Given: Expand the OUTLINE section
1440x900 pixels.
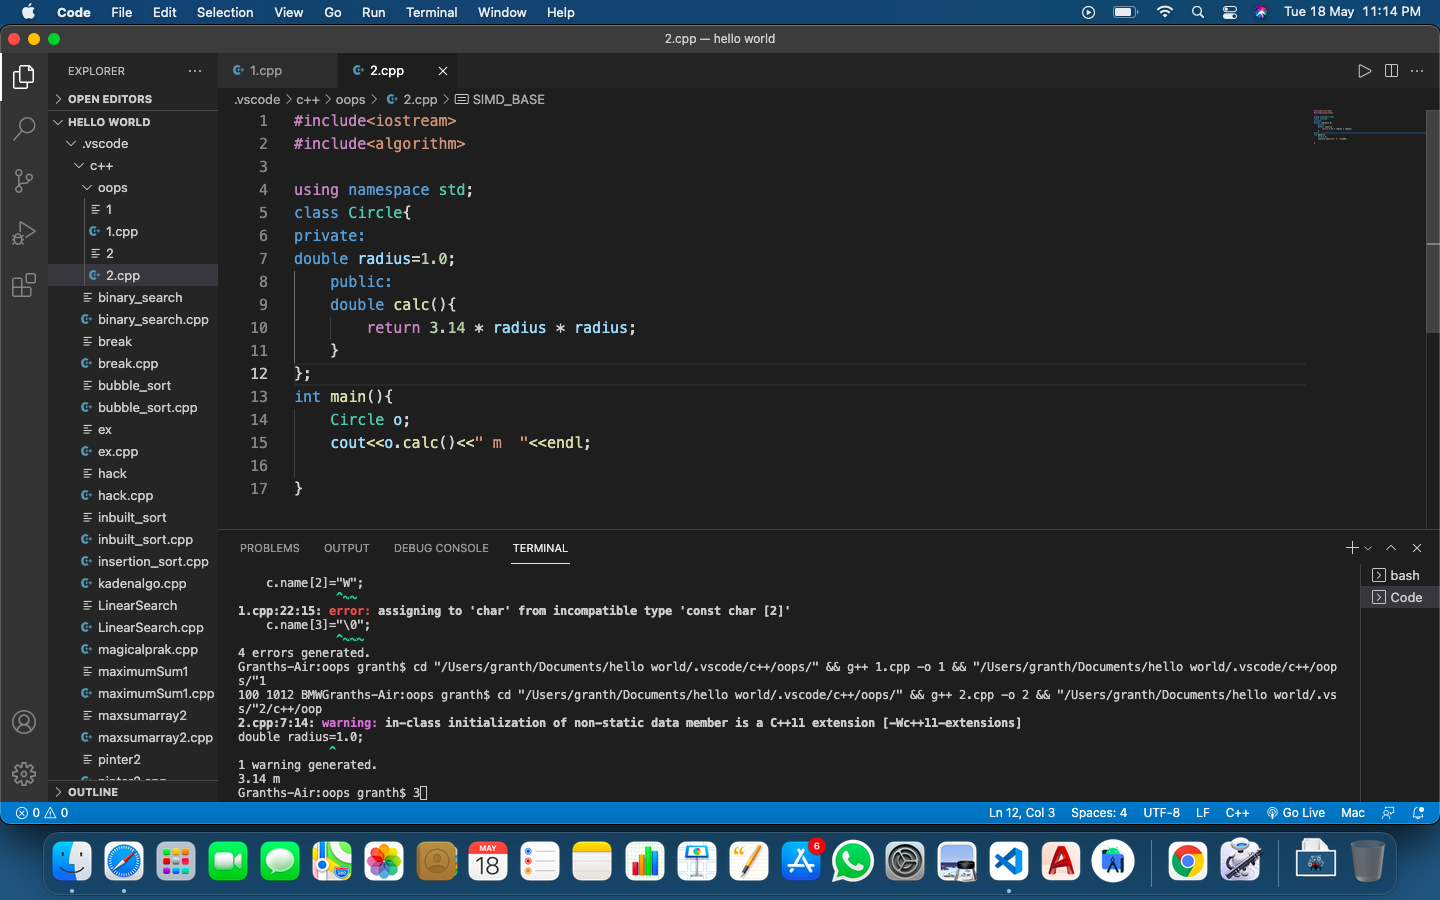Looking at the screenshot, I should tap(92, 792).
